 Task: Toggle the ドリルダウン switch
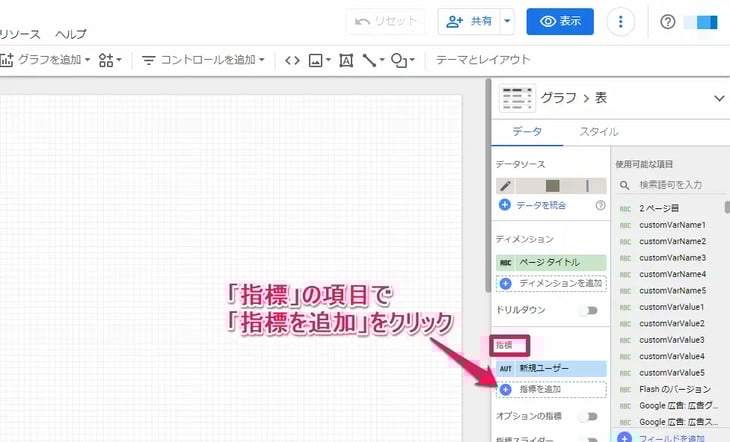[590, 310]
